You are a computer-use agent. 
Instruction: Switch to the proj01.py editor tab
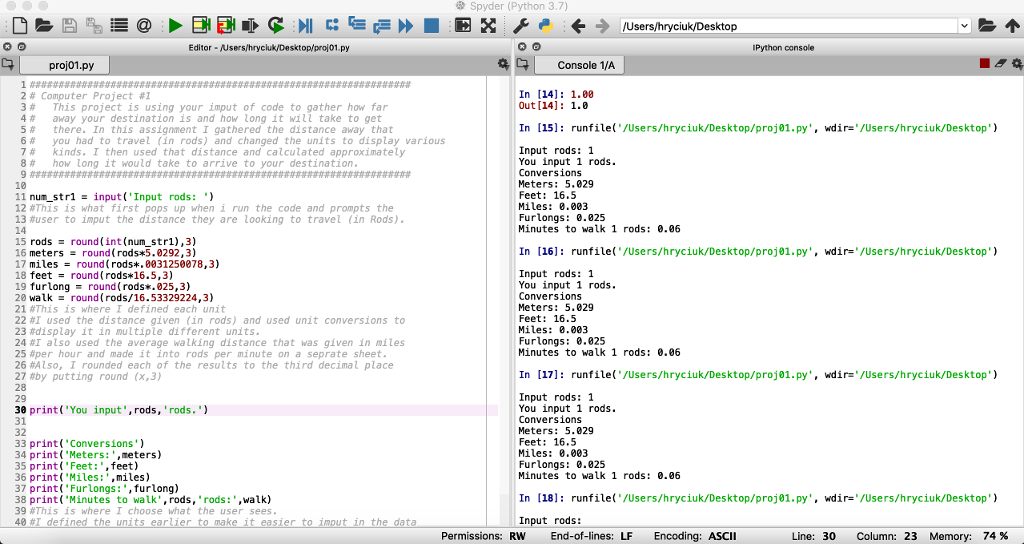pyautogui.click(x=65, y=65)
